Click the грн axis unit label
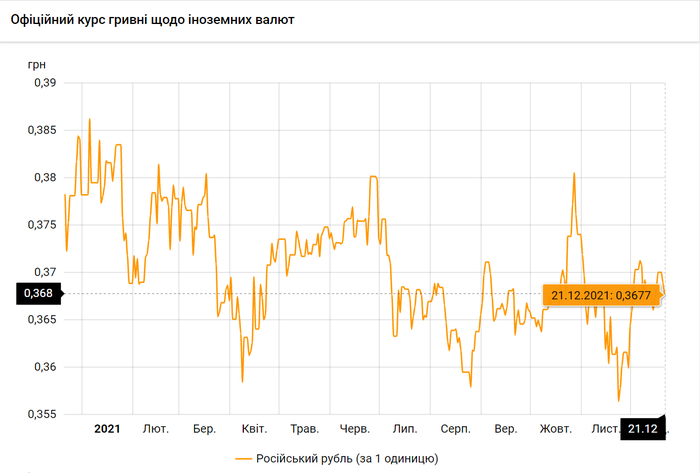 pyautogui.click(x=38, y=63)
